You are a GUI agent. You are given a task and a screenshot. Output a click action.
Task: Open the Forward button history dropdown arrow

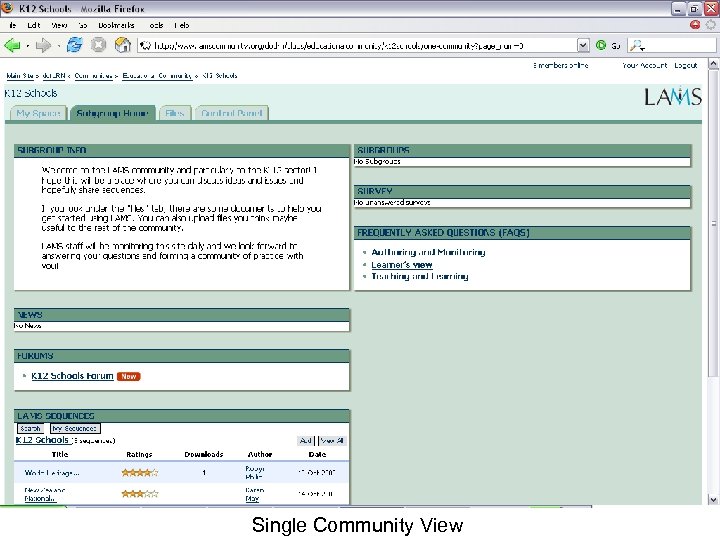click(58, 46)
